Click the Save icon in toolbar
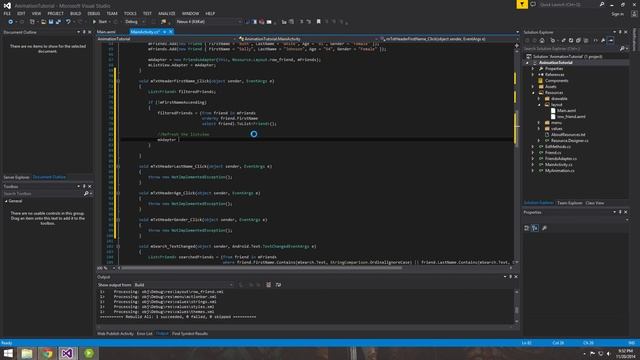This screenshot has width=640, height=360. click(51, 22)
